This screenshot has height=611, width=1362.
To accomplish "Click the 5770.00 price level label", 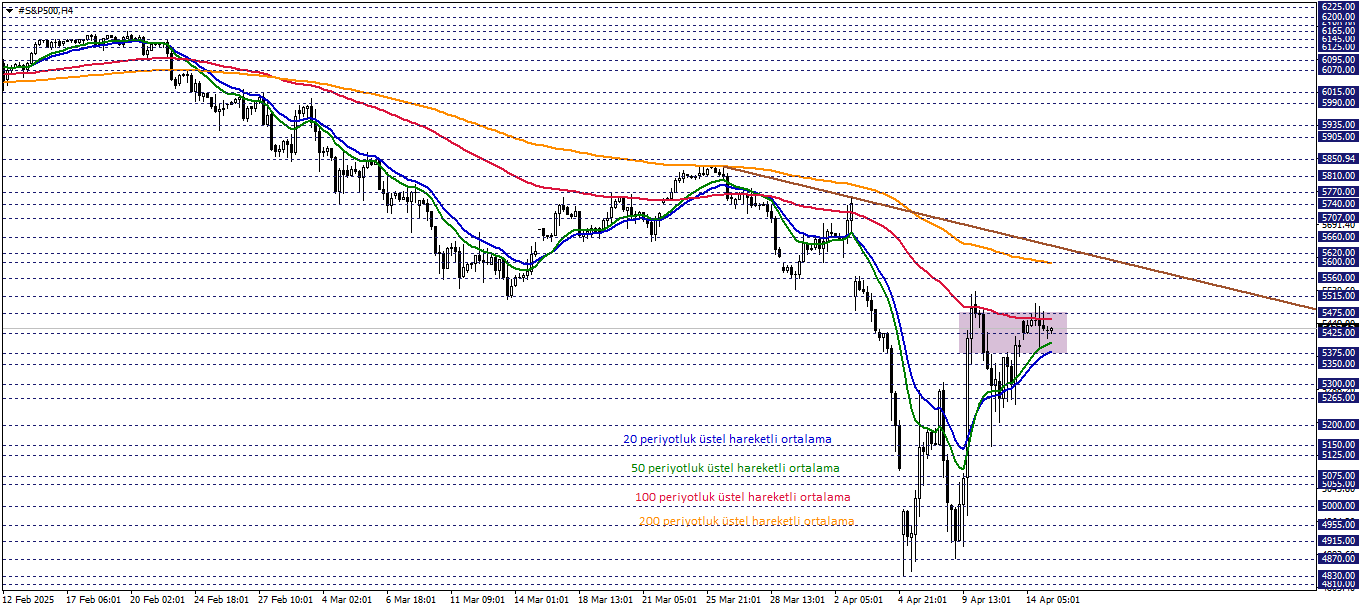I will tap(1338, 191).
